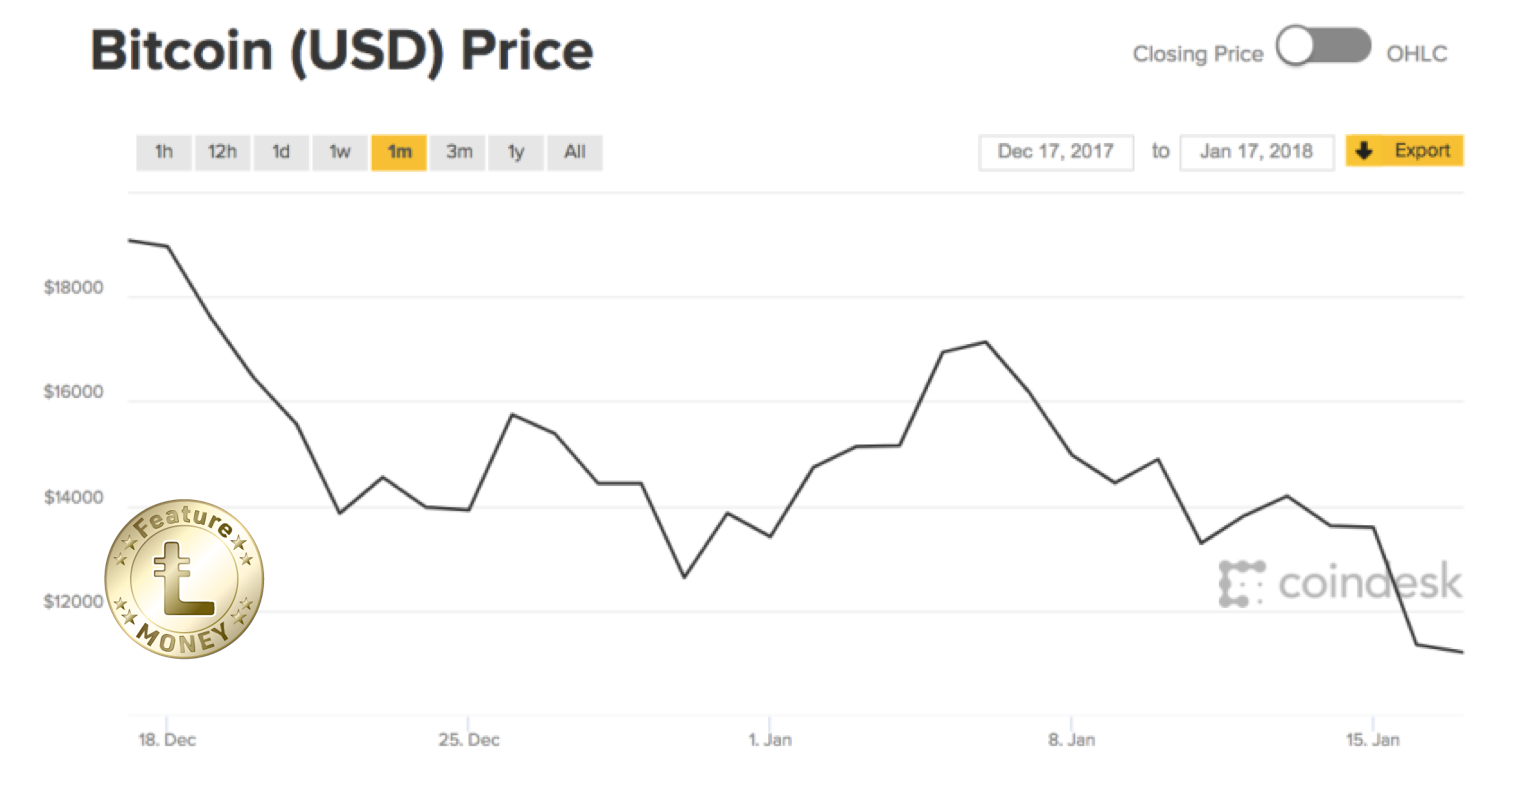
Task: Select the 1w time range
Action: click(340, 152)
